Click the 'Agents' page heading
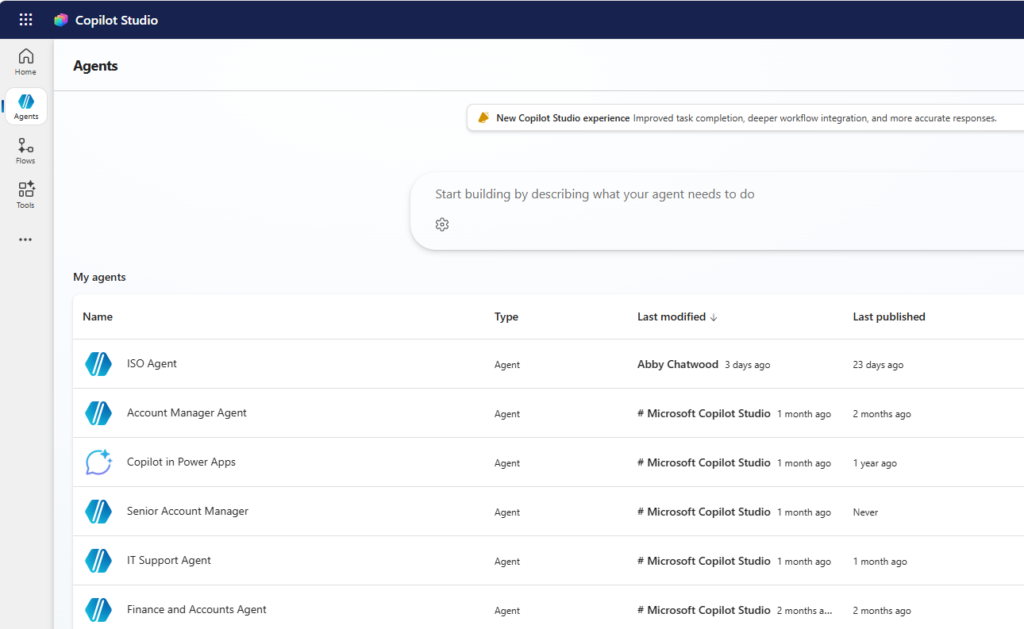 click(x=95, y=66)
